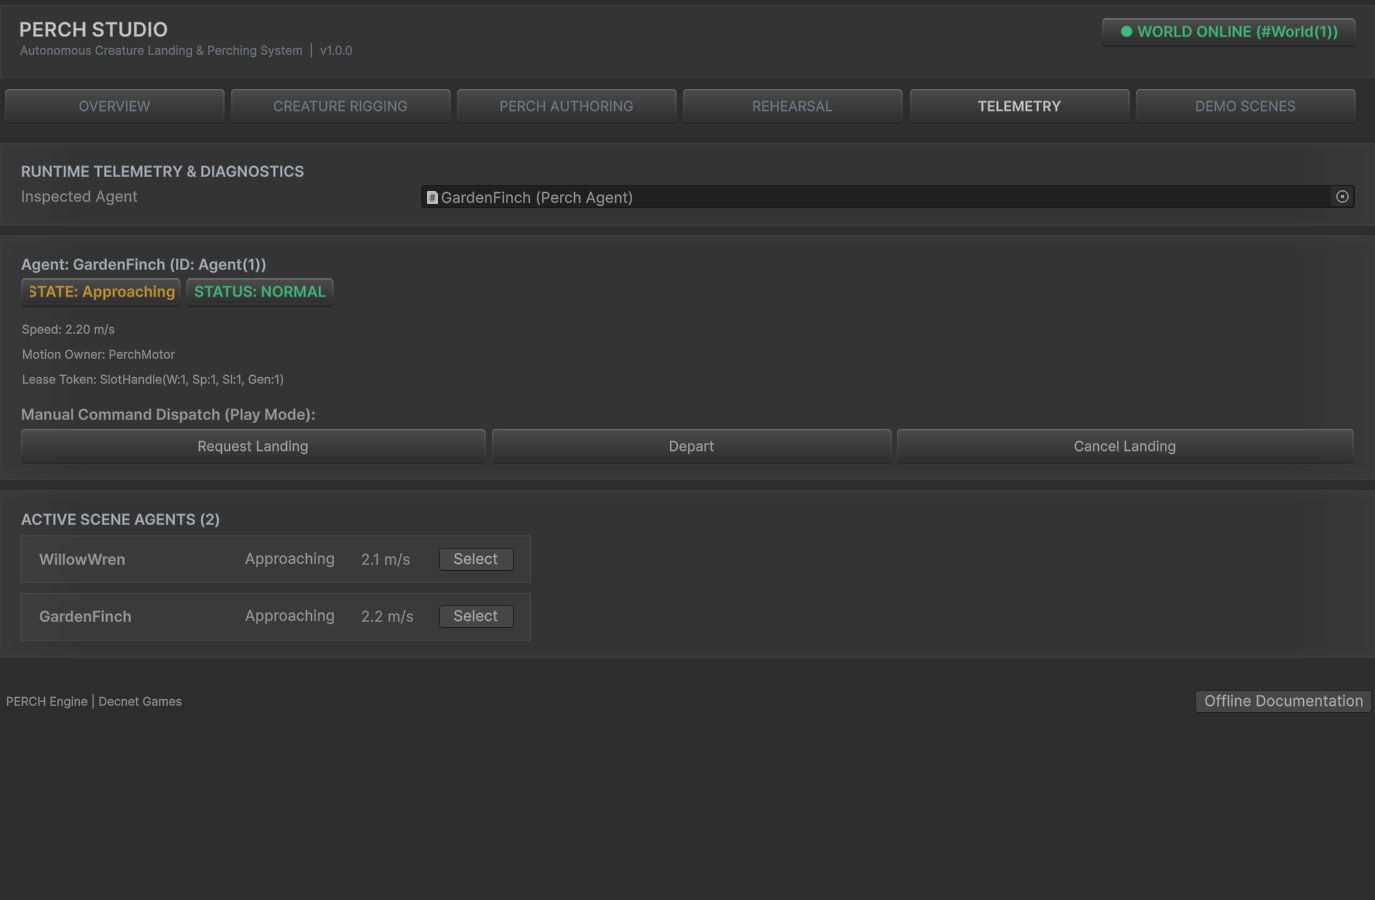Click the World Online (#World(1)) button

[x=1229, y=32]
